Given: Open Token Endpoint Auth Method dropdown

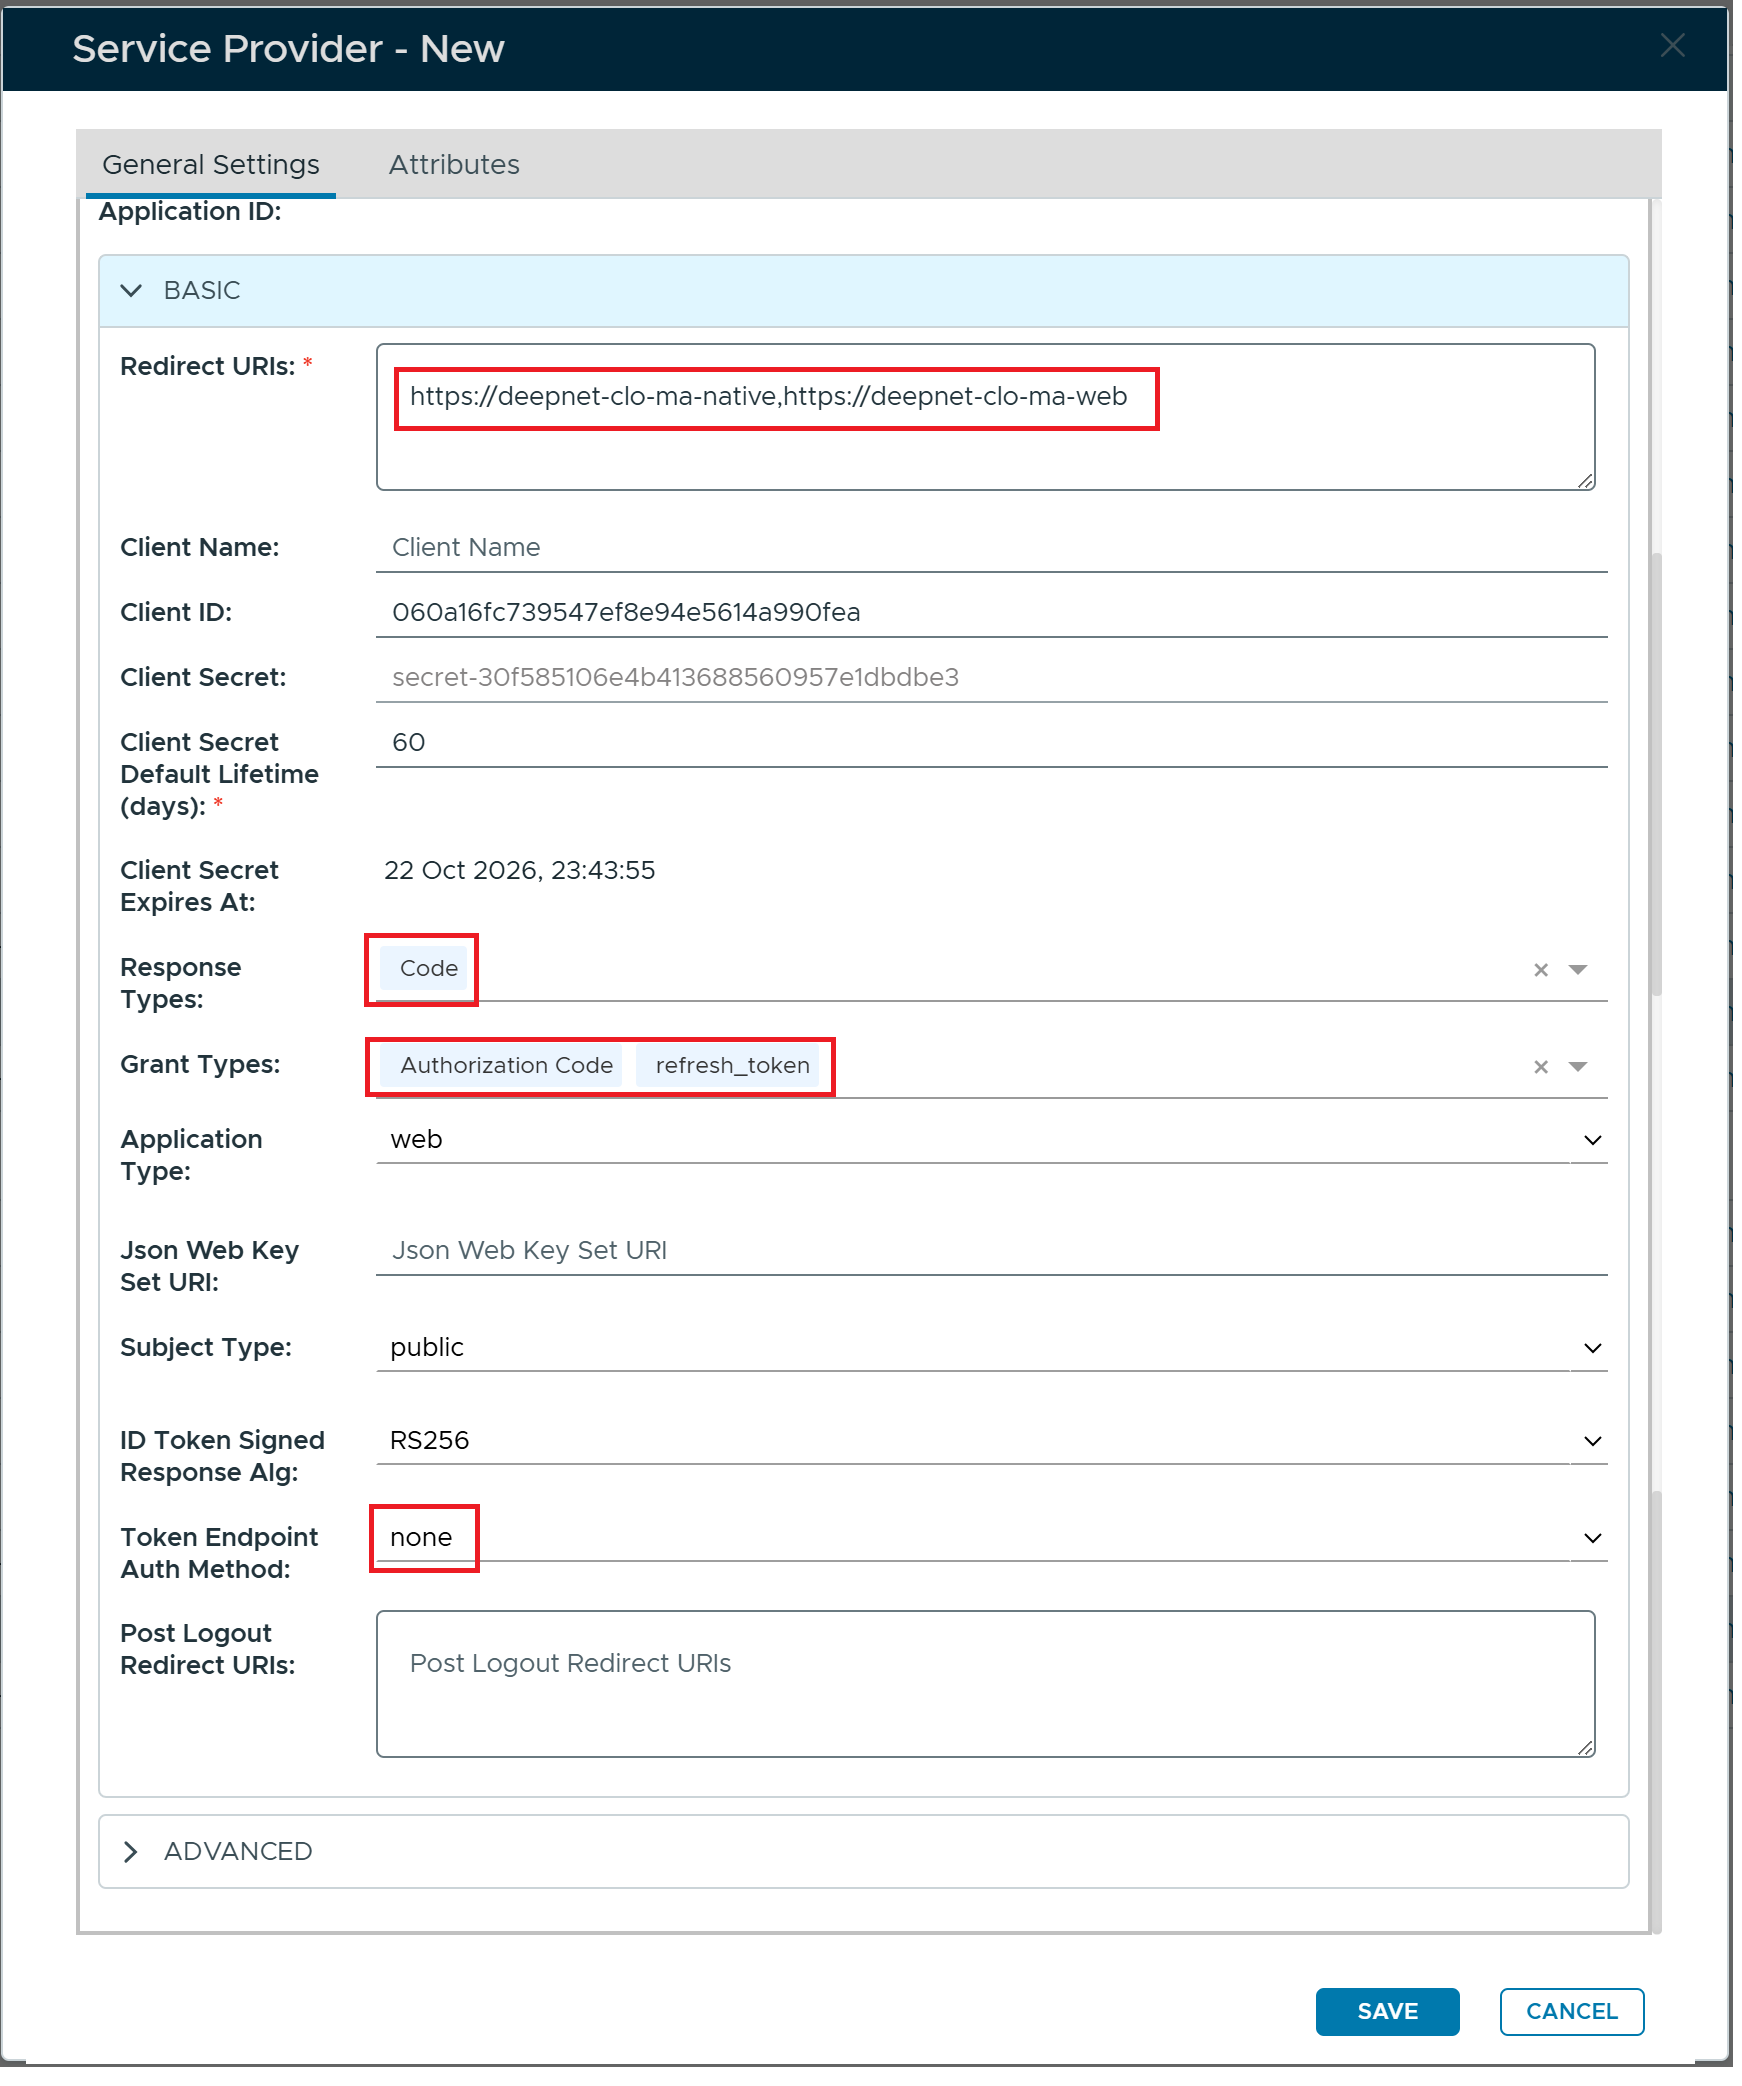Looking at the screenshot, I should click(992, 1538).
